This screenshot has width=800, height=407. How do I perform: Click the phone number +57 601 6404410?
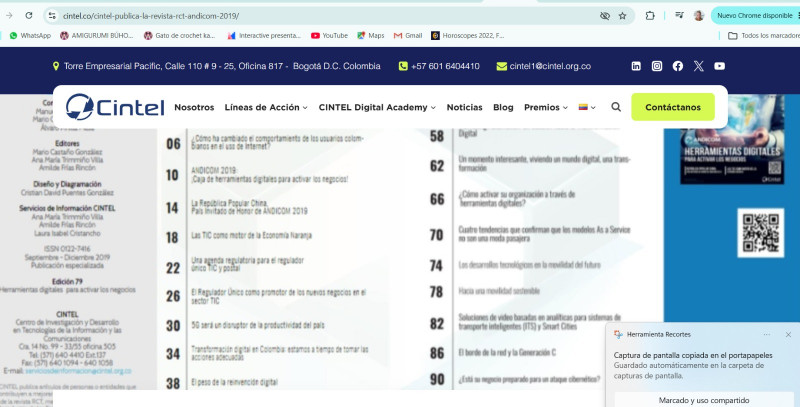(x=445, y=66)
